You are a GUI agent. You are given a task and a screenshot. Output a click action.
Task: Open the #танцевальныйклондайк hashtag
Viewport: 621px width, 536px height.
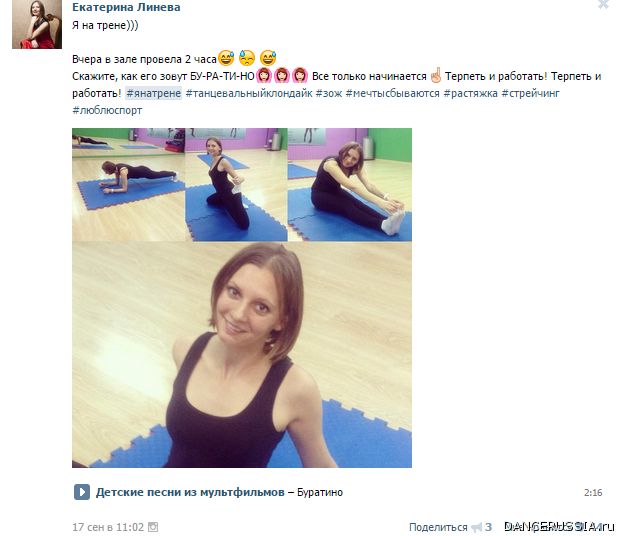pos(249,93)
